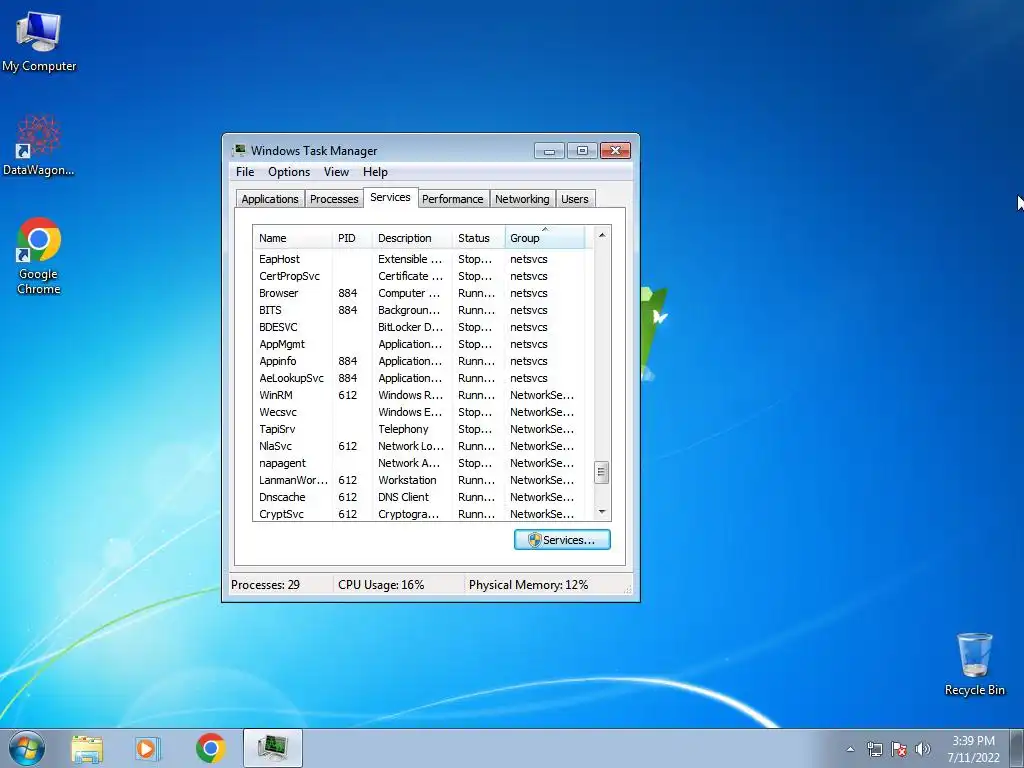Image resolution: width=1024 pixels, height=768 pixels.
Task: Select the NlaSvc service row
Action: tap(419, 446)
